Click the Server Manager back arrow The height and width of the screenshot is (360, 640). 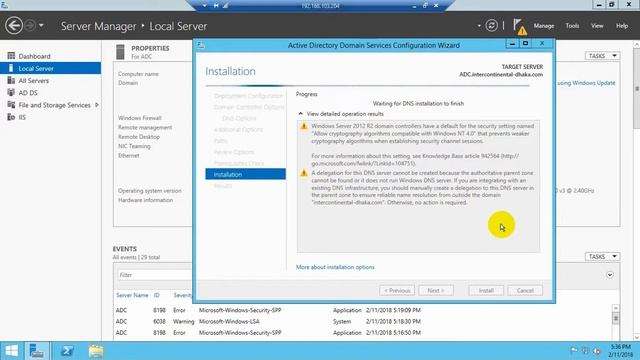click(x=14, y=26)
